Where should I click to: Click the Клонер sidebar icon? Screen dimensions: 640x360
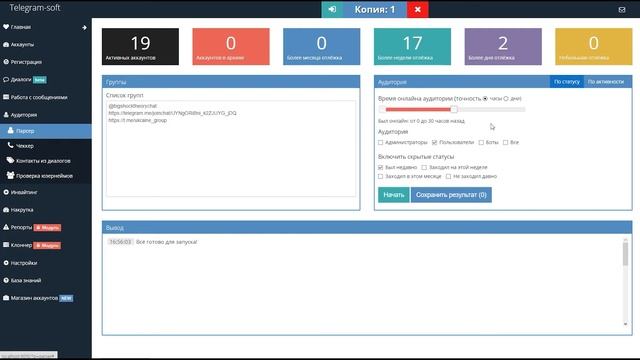[6, 245]
